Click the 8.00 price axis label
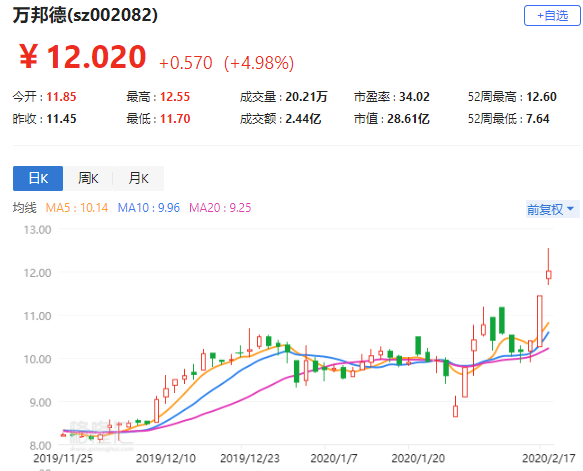Screen dimensions: 583x471 [40, 445]
